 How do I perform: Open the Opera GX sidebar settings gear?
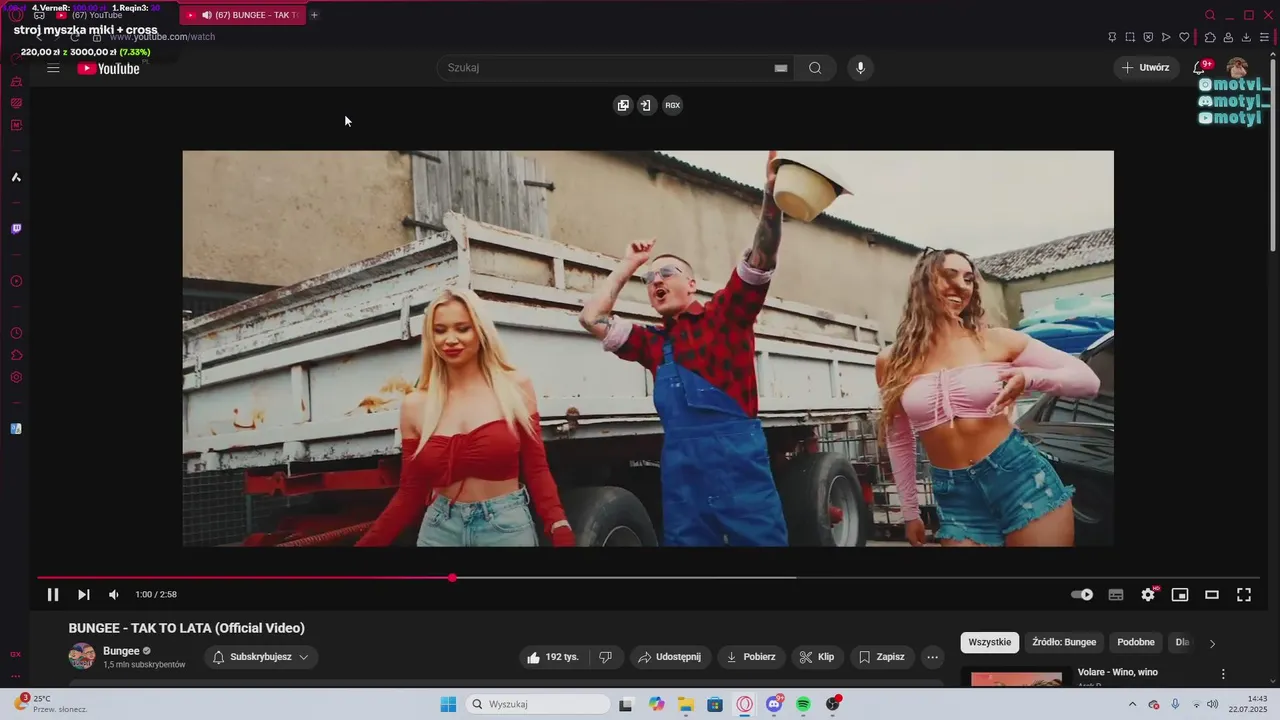click(16, 377)
